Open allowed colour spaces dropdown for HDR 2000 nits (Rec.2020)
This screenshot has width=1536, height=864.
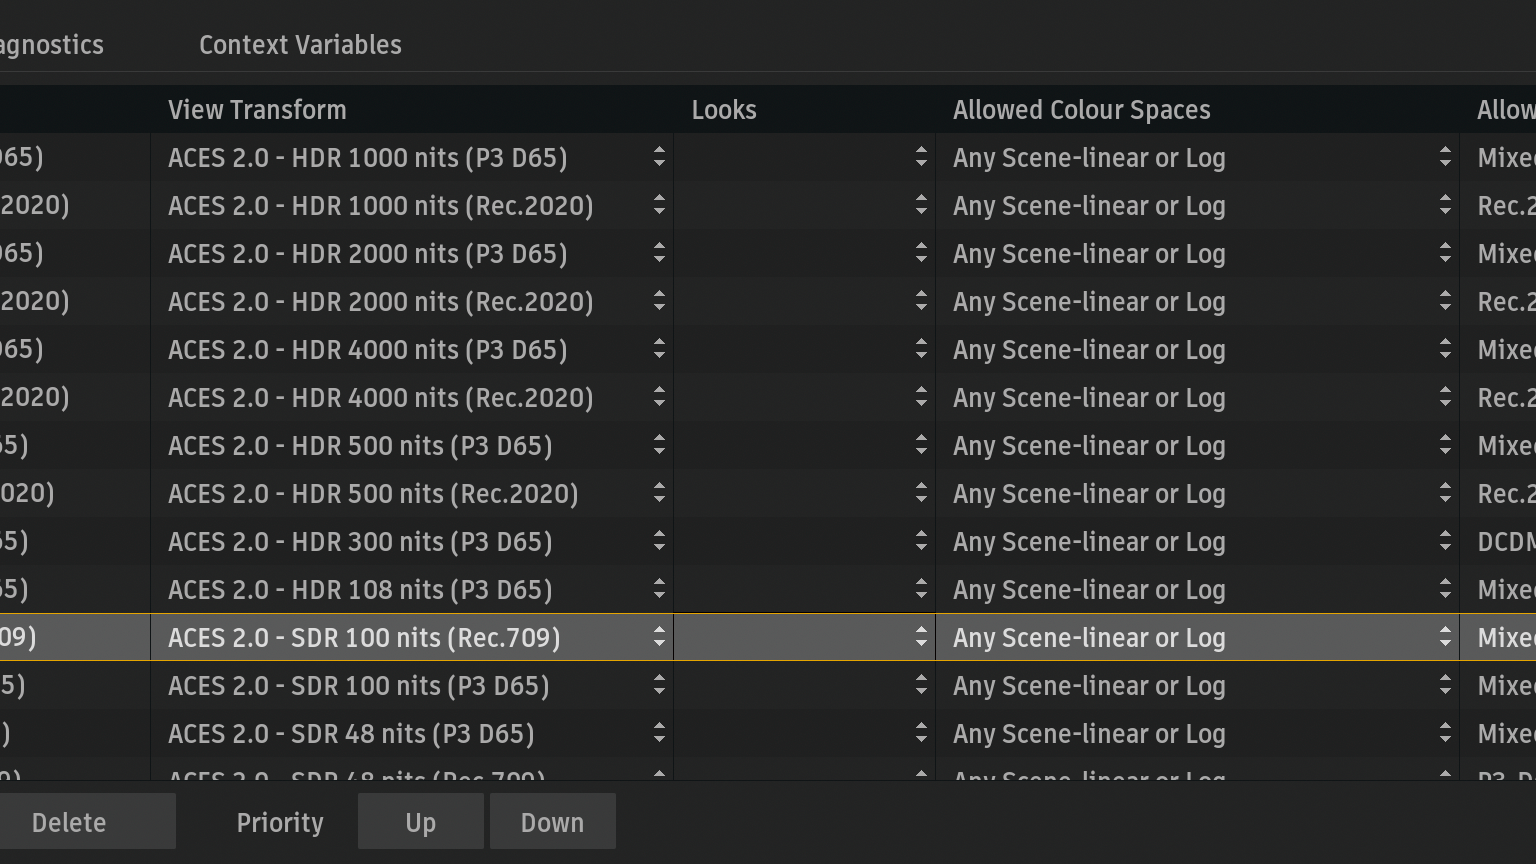coord(1198,302)
